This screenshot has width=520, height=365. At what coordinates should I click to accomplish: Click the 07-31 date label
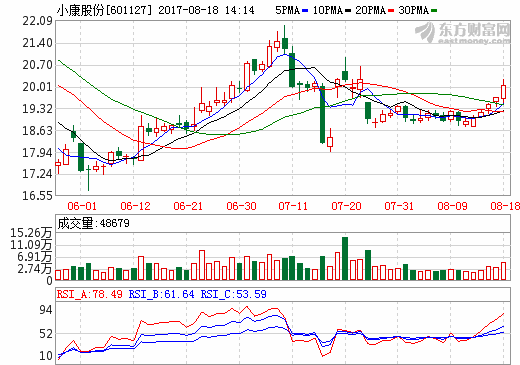[x=399, y=206]
